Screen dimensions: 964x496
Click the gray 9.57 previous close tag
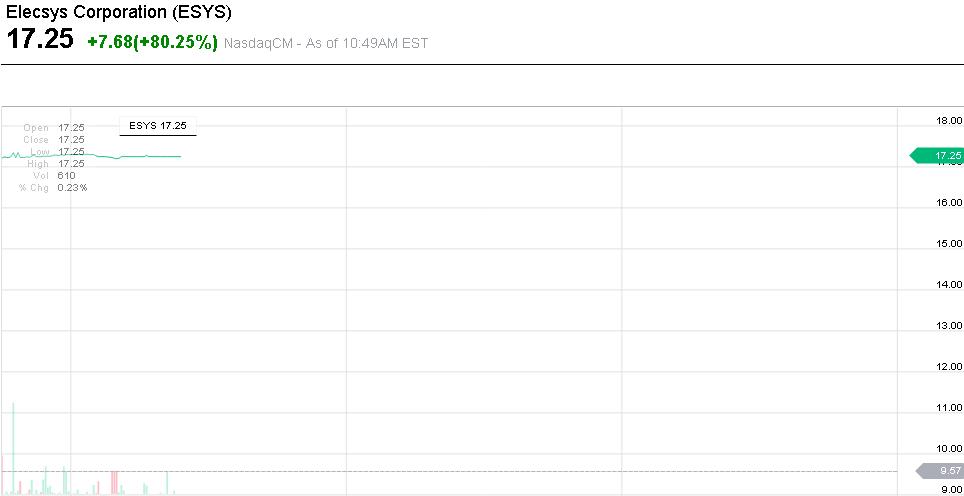(x=940, y=471)
